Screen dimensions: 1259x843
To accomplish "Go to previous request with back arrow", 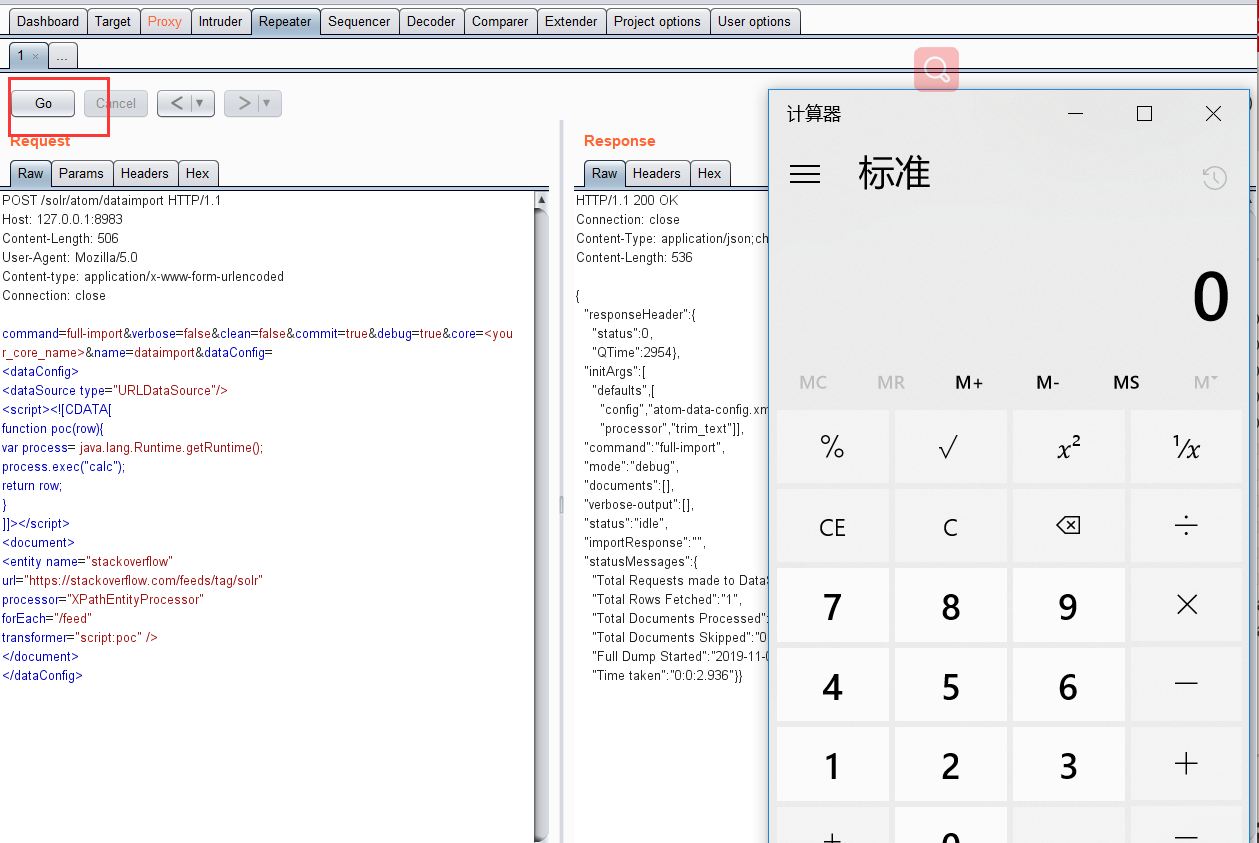I will 176,103.
